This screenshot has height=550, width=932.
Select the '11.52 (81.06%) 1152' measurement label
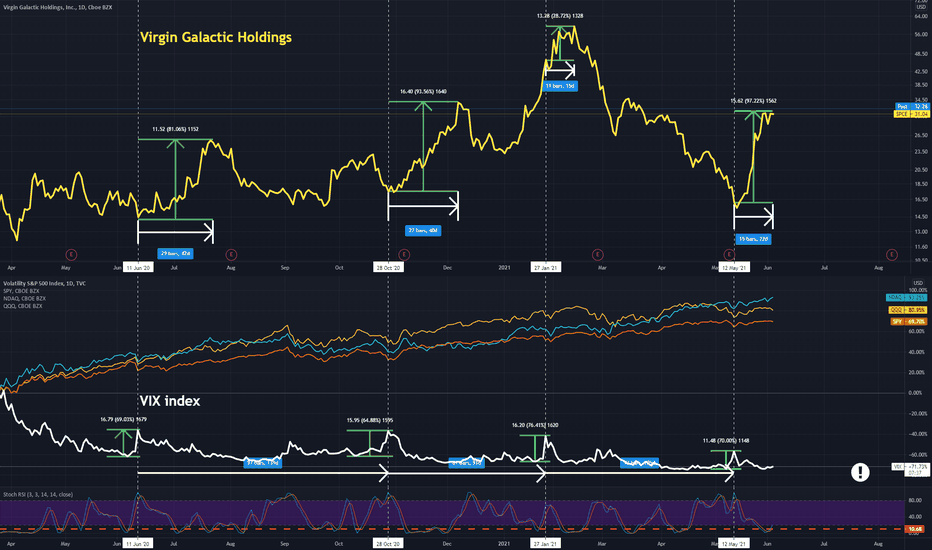pyautogui.click(x=175, y=129)
